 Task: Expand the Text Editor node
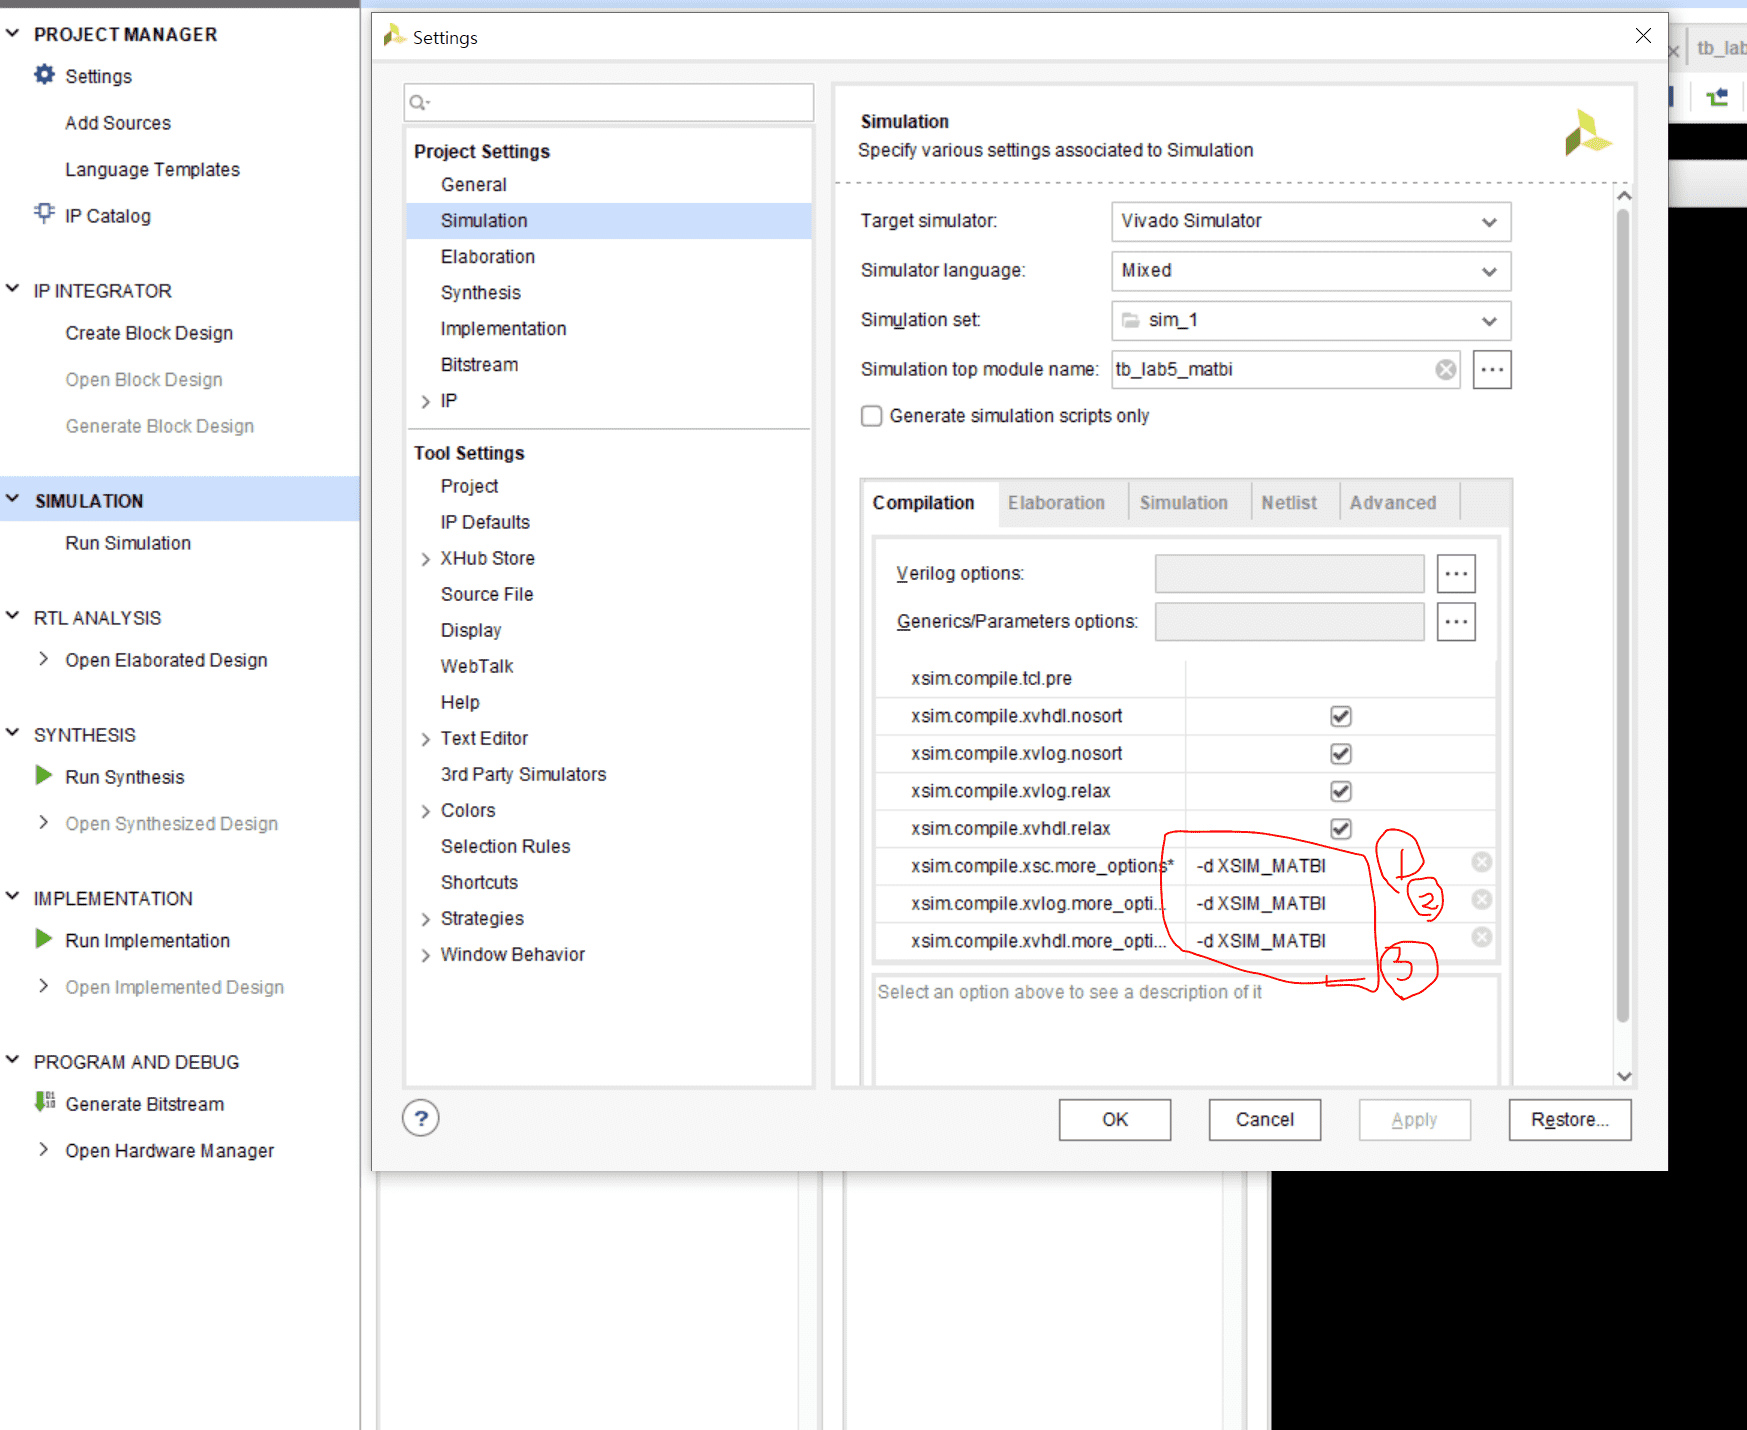point(426,739)
